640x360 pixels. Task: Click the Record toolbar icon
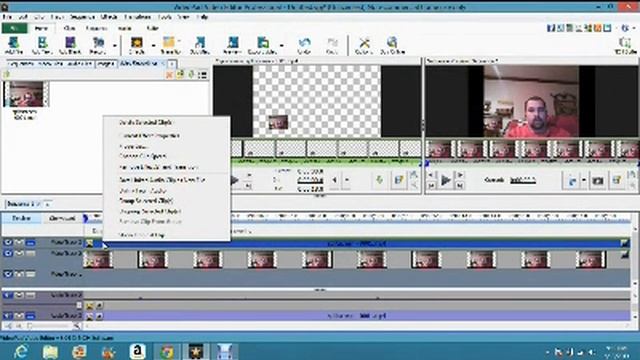tap(98, 45)
